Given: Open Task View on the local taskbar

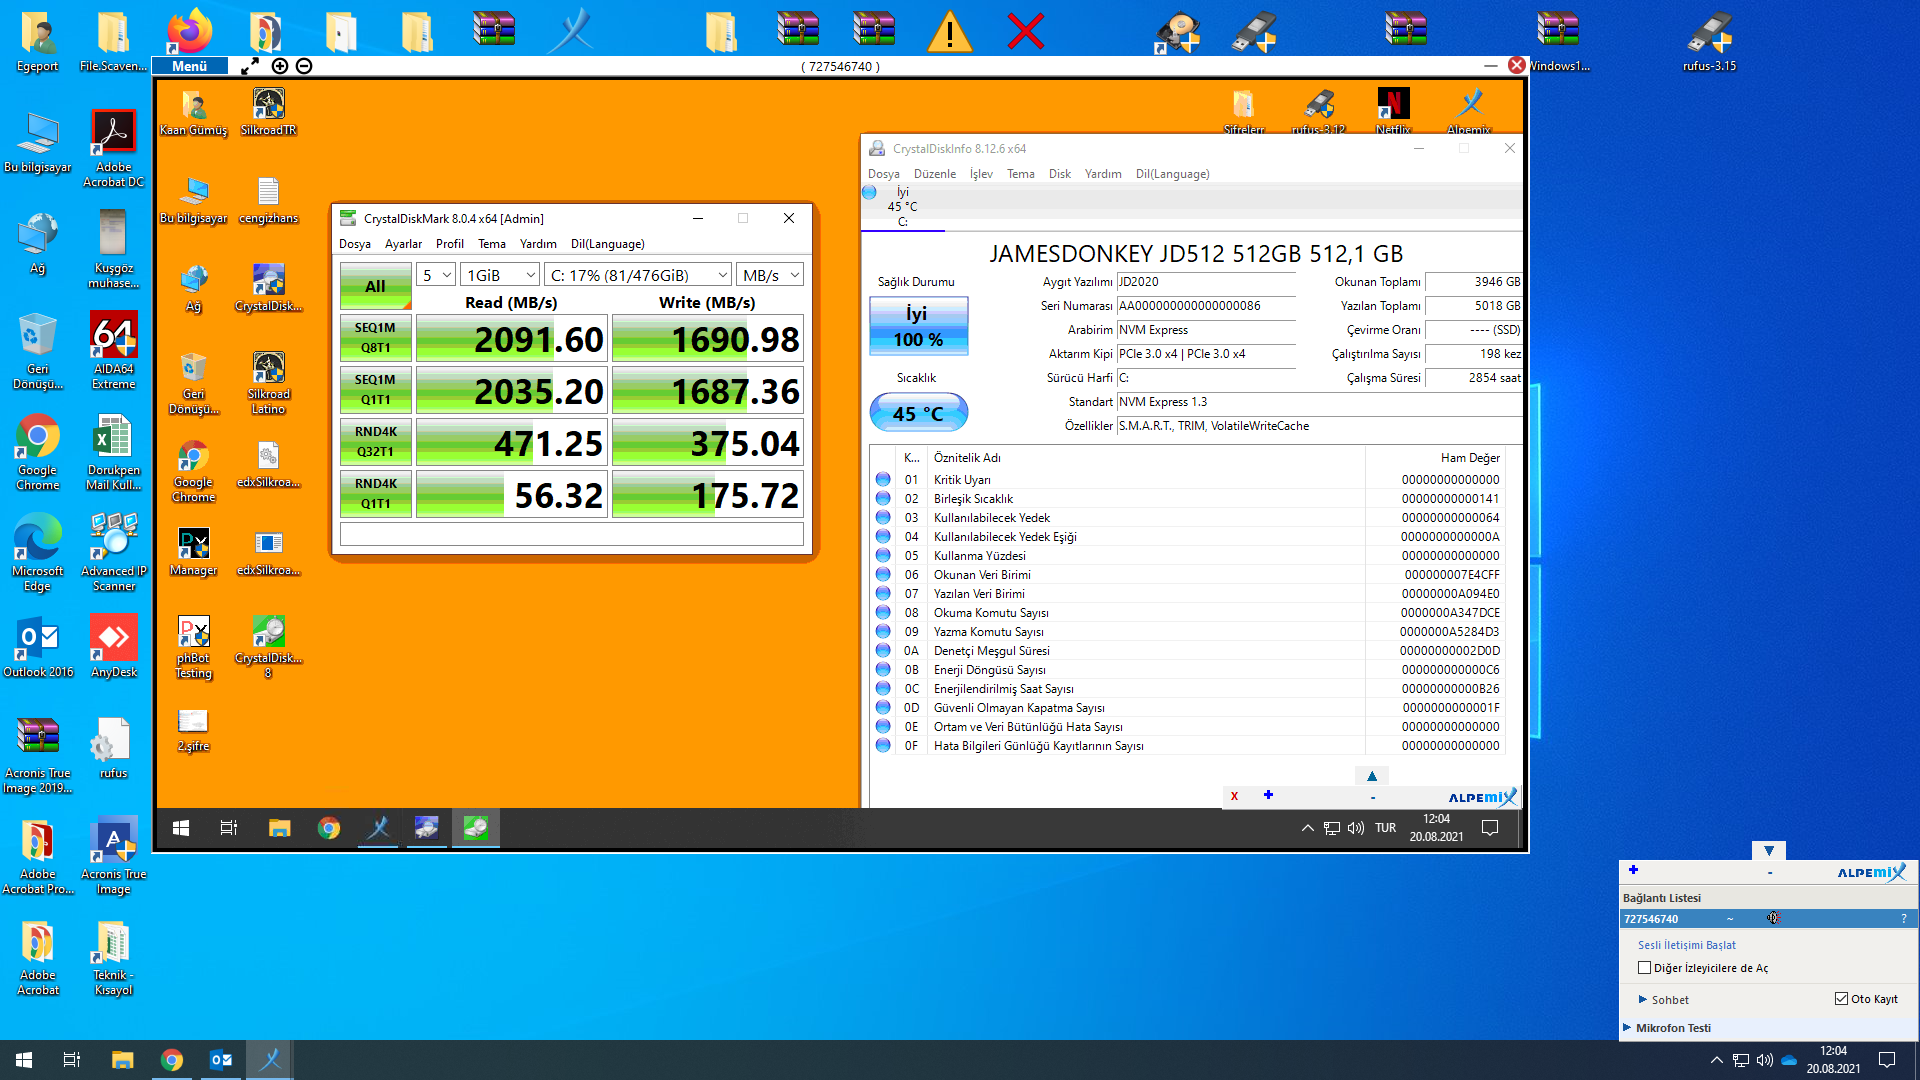Looking at the screenshot, I should pyautogui.click(x=72, y=1060).
